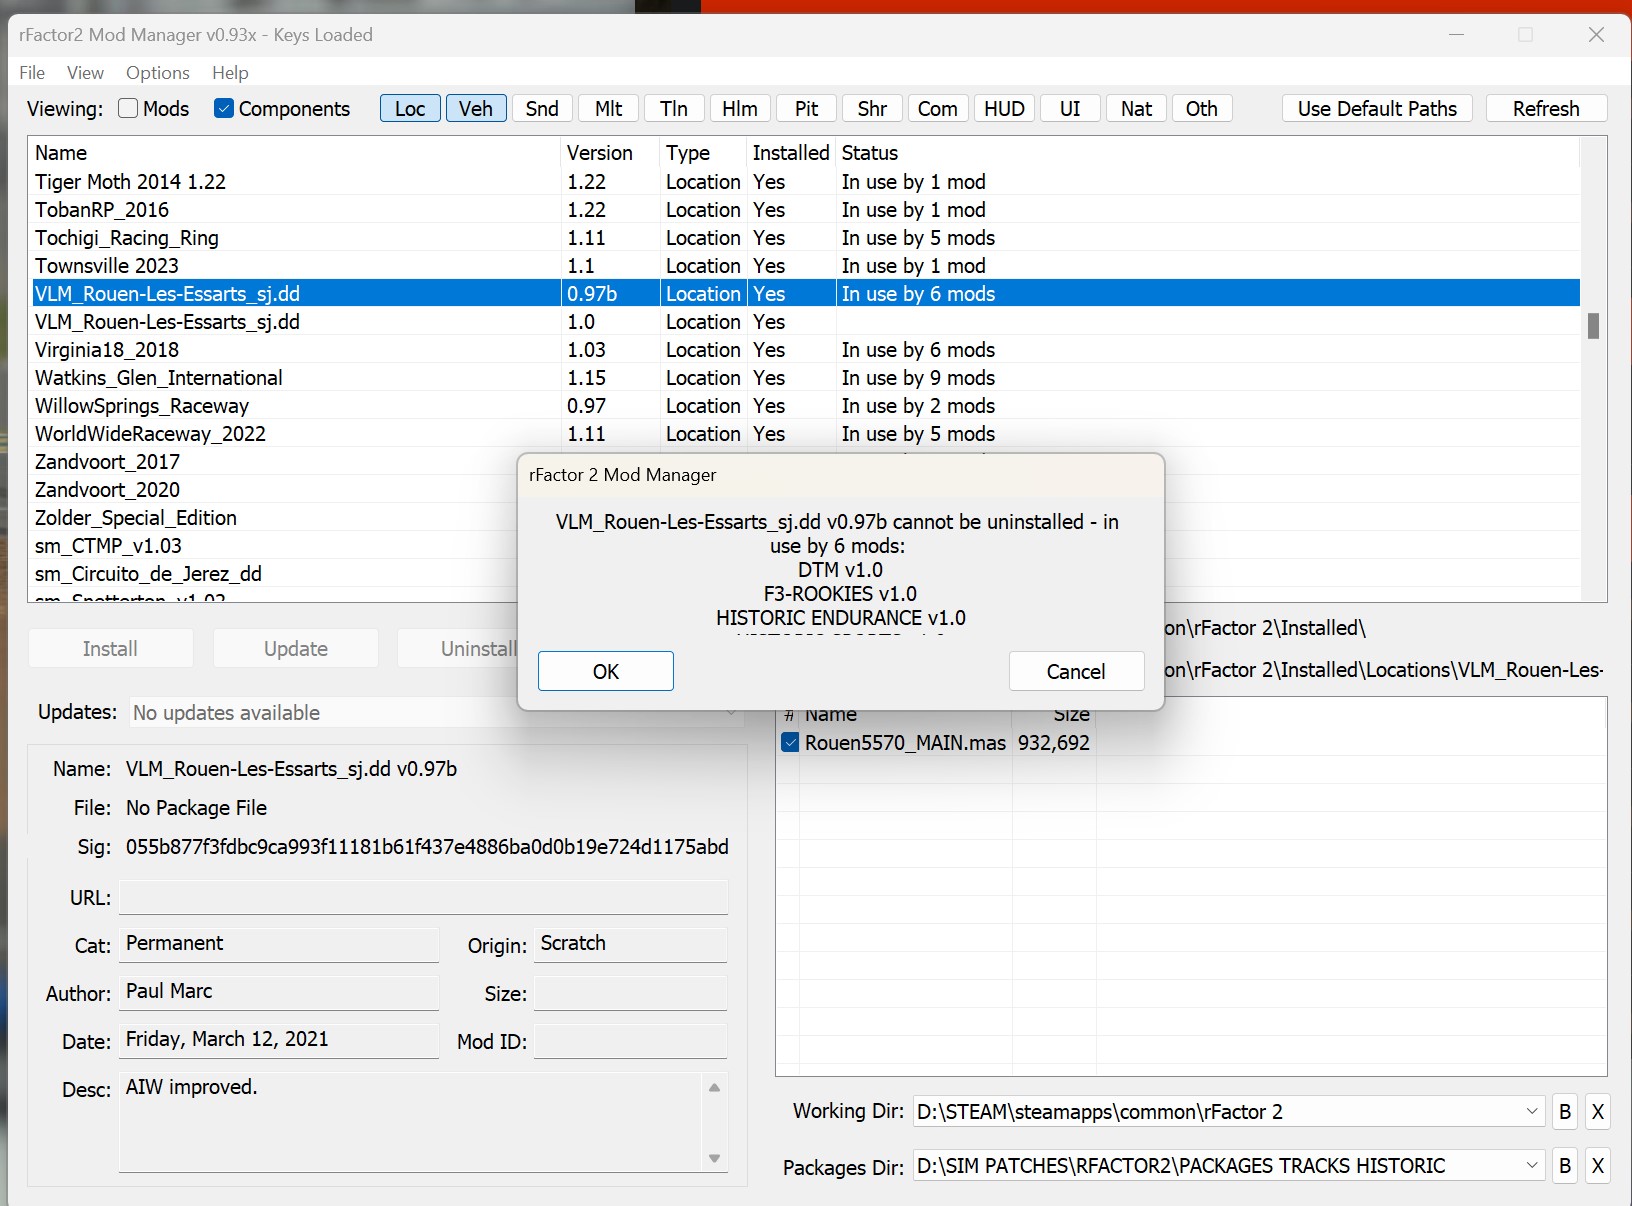Open the Options menu
Viewport: 1632px width, 1206px height.
(158, 72)
